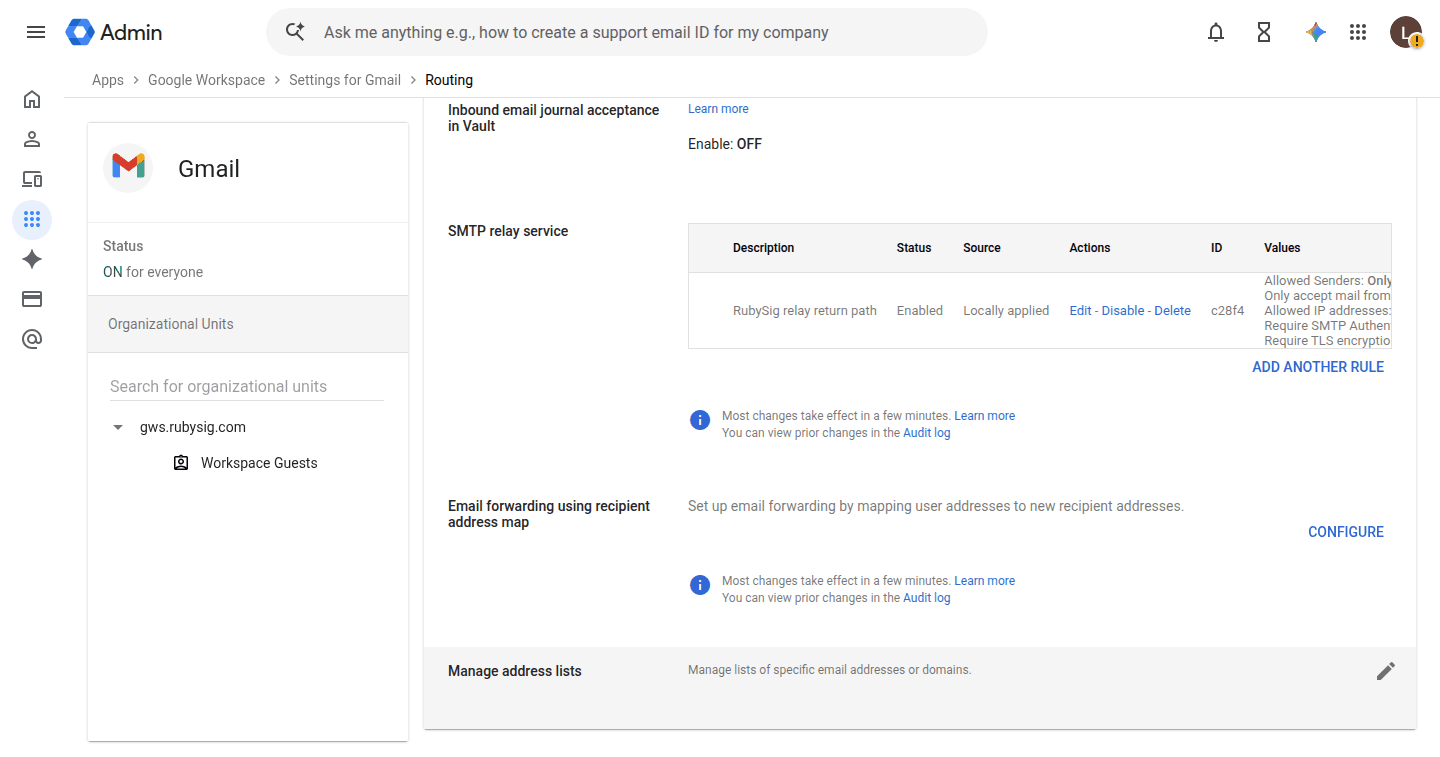Screen dimensions: 1440x757
Task: Click the rule ID c28f4
Action: [x=1228, y=311]
